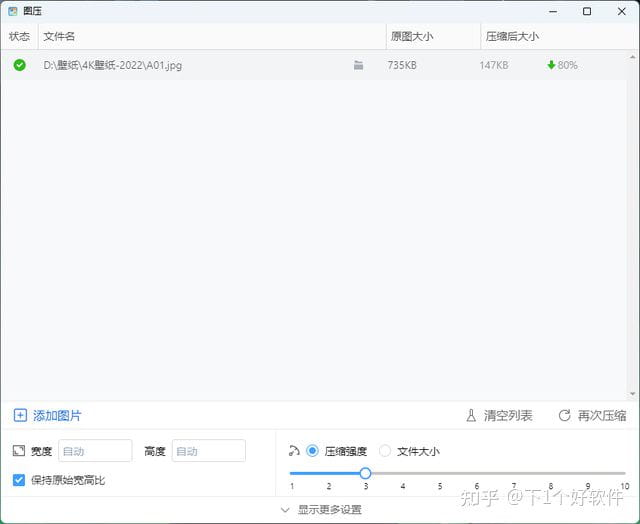Minimize the 图压 window
Screen dimensions: 640x524
(x=553, y=11)
